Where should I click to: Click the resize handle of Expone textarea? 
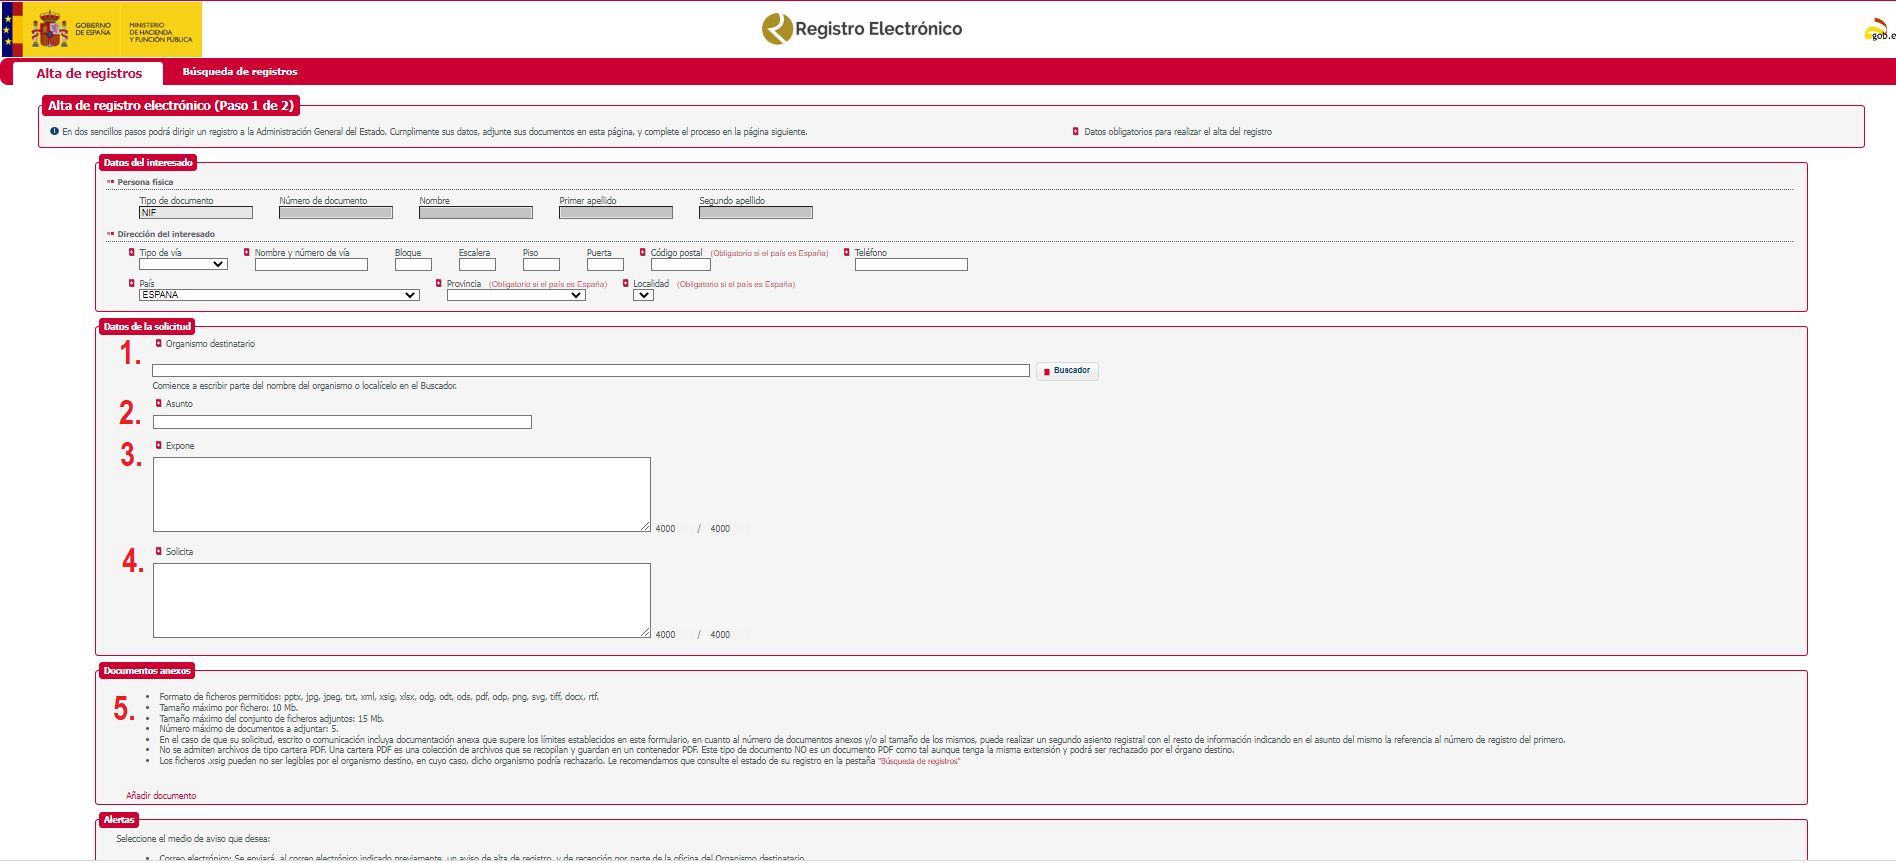tap(645, 526)
